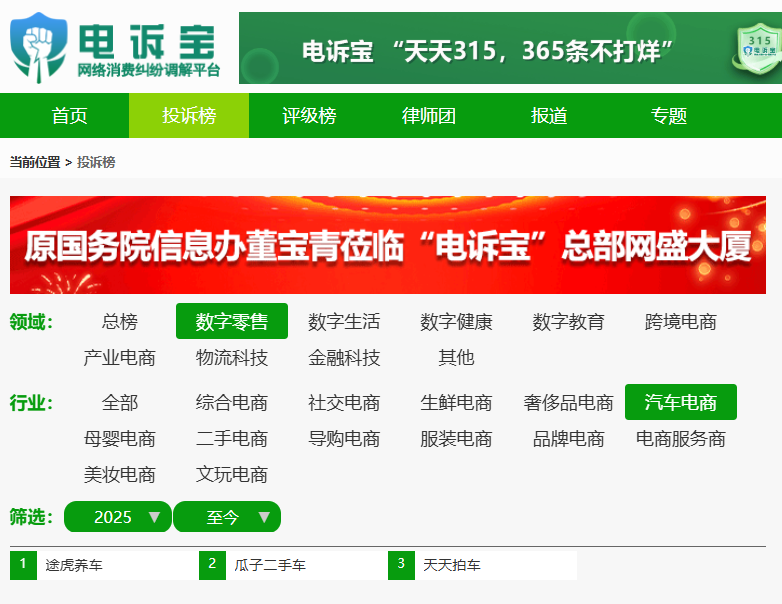Choose the 综合电商 industry filter
Image resolution: width=782 pixels, height=604 pixels.
(x=232, y=402)
